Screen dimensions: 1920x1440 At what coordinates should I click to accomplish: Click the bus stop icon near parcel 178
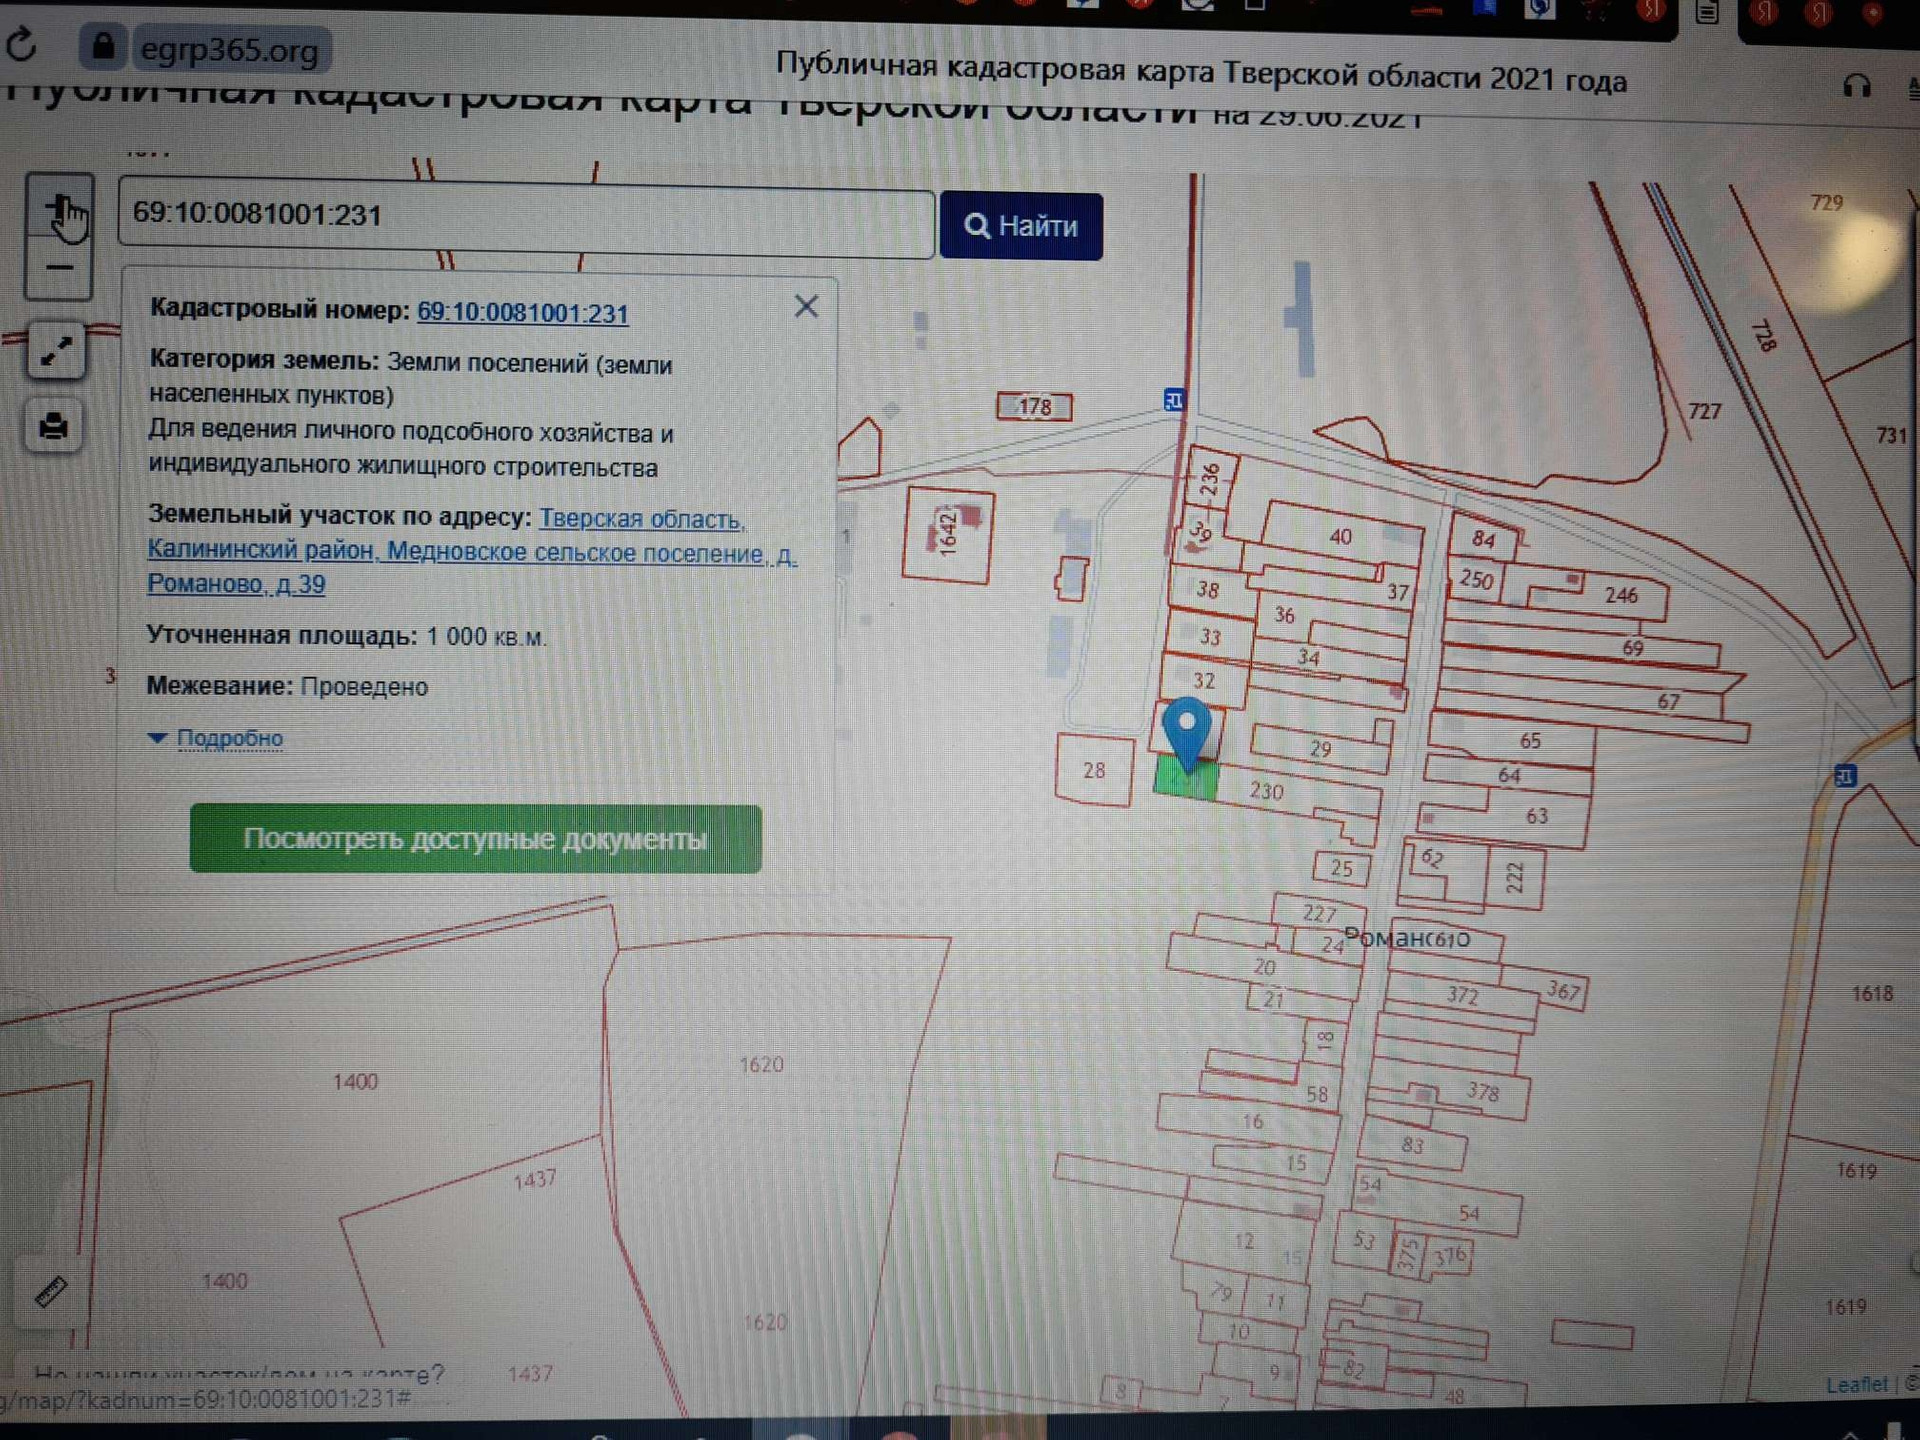[x=1174, y=400]
